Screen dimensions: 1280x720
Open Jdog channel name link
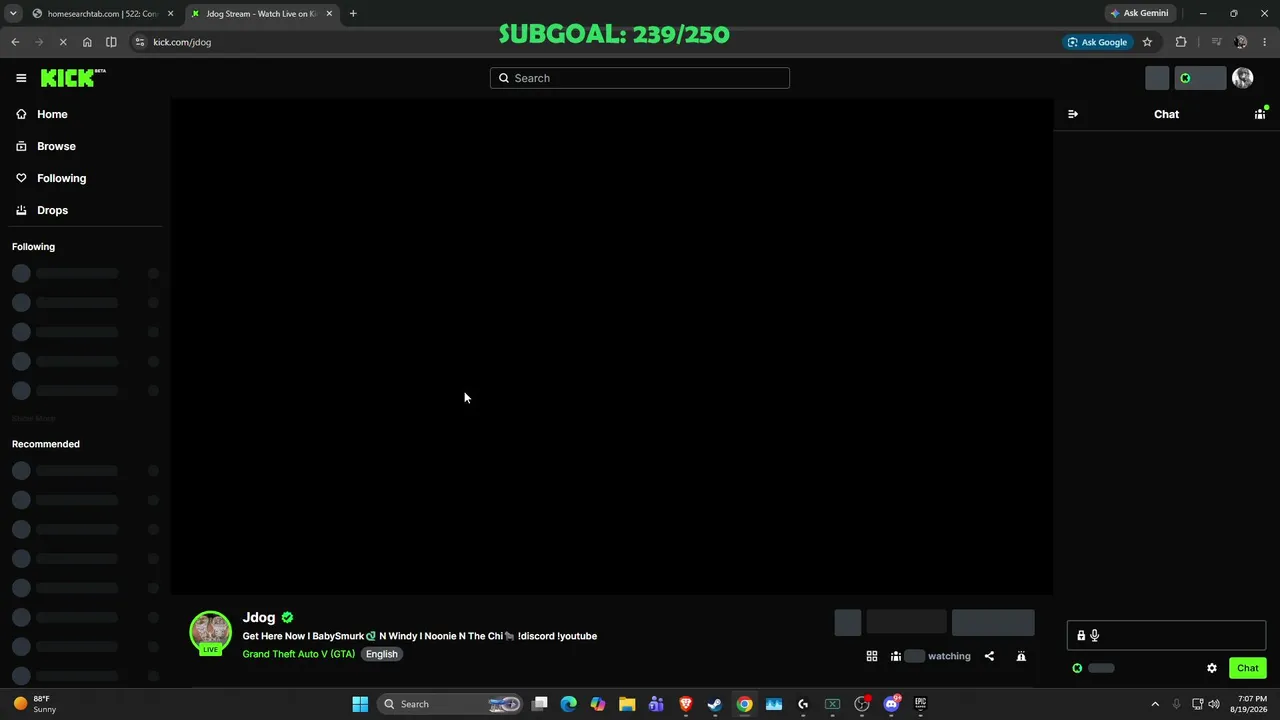click(259, 617)
